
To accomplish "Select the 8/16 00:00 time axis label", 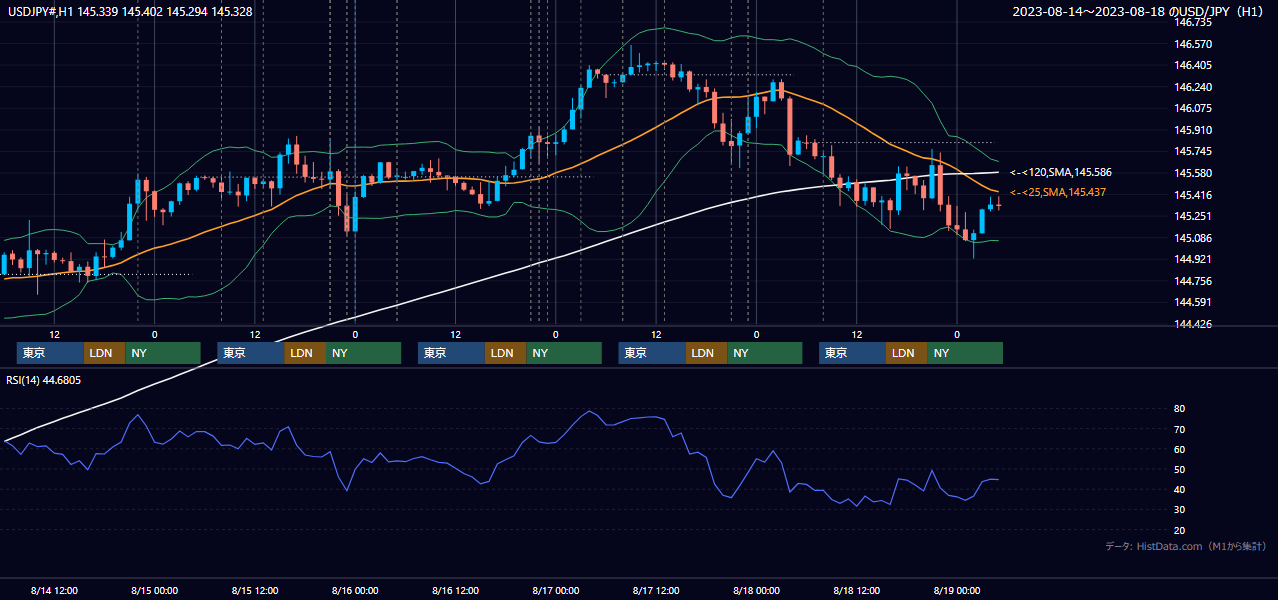I will tap(355, 590).
